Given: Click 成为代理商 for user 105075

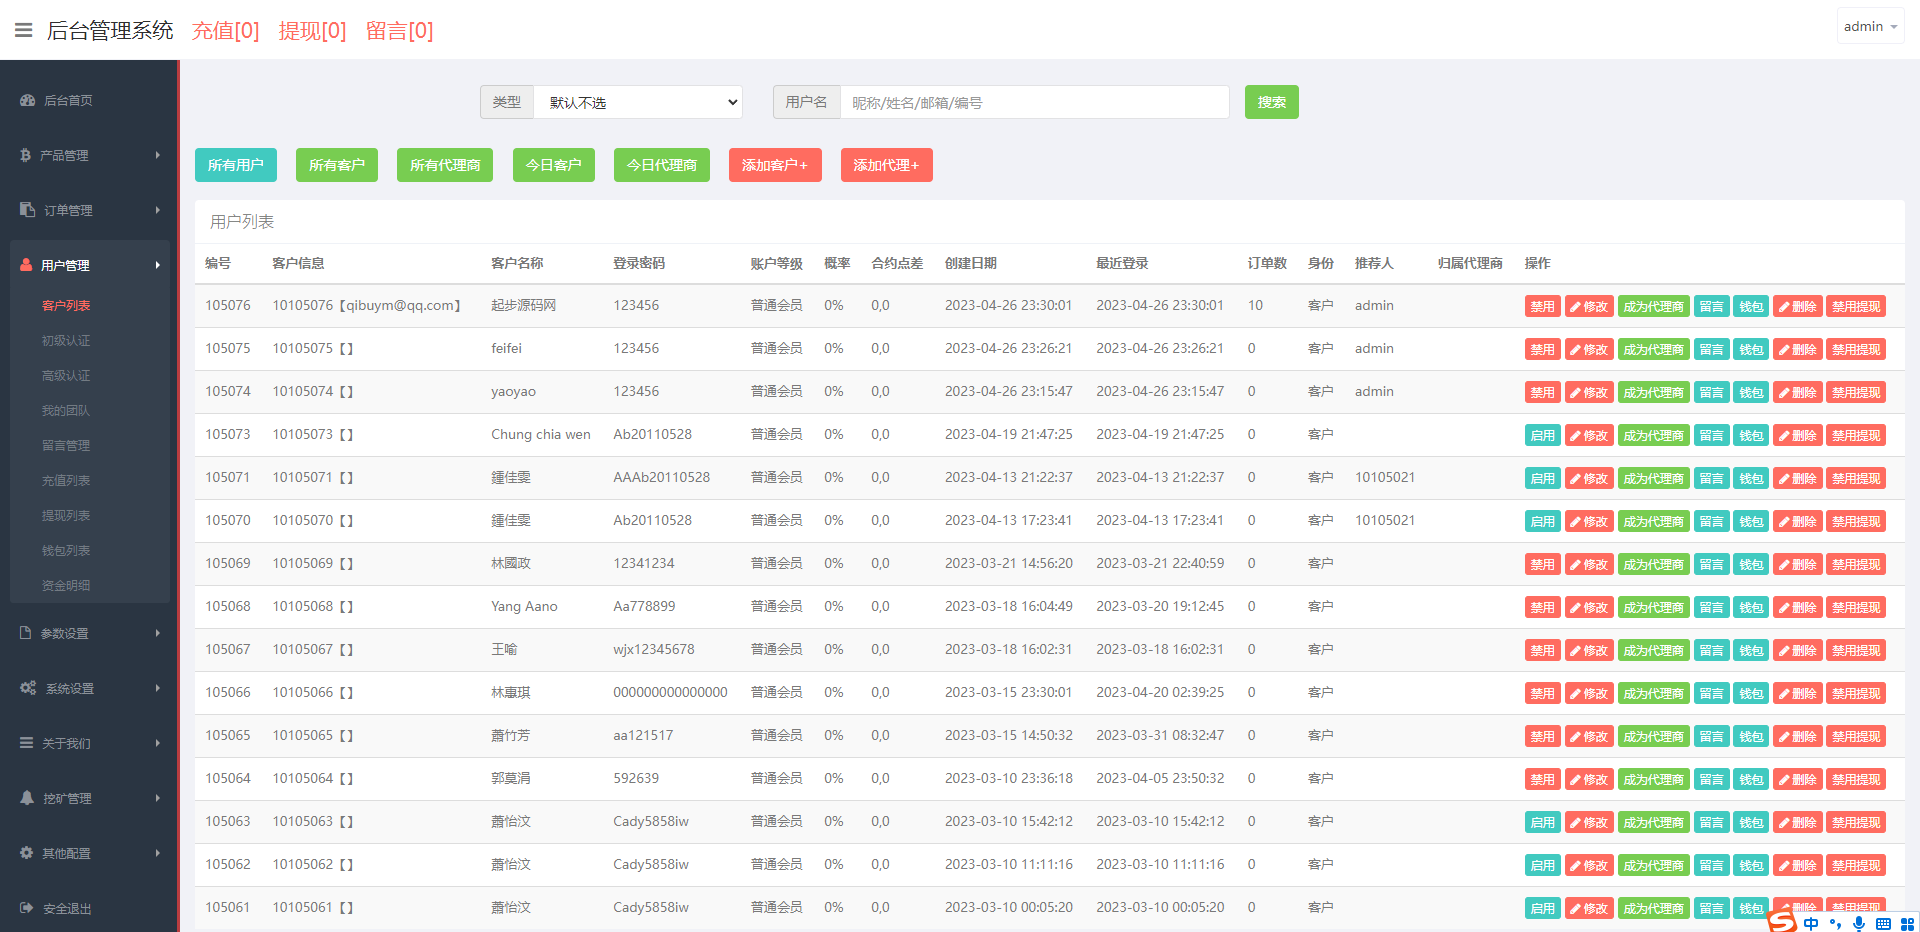Looking at the screenshot, I should coord(1653,350).
